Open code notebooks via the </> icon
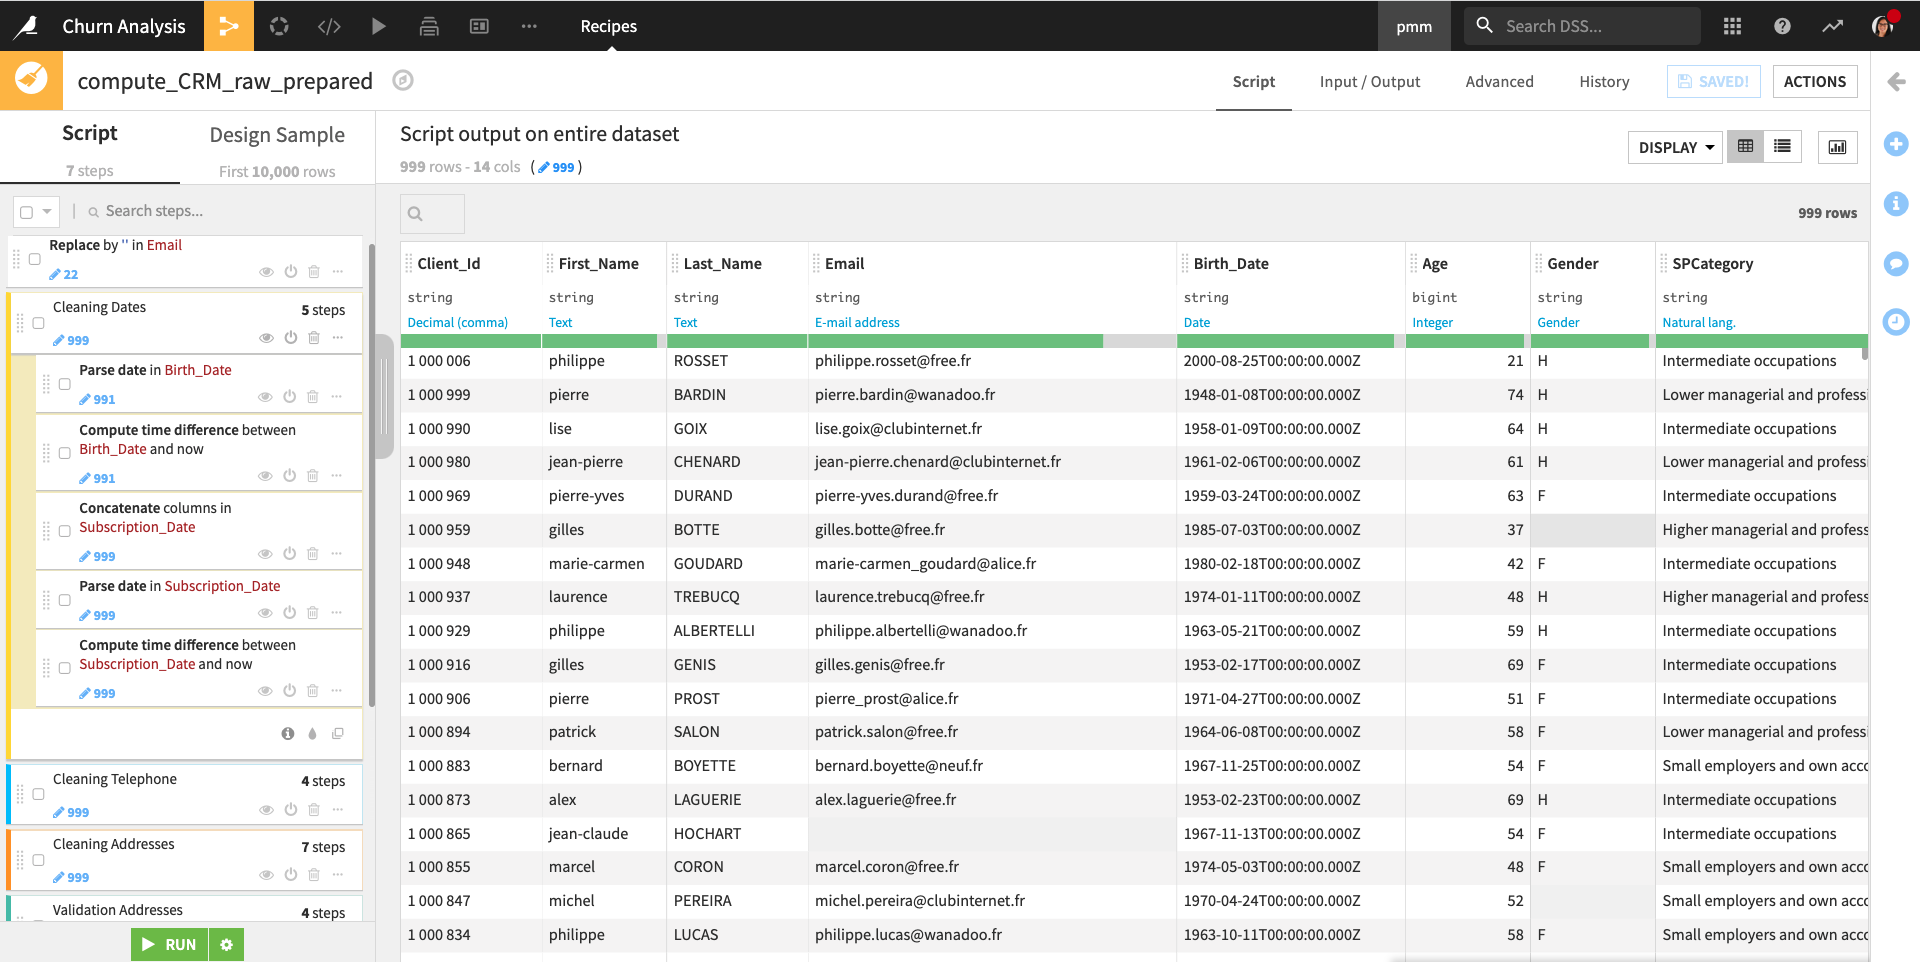This screenshot has height=962, width=1920. click(x=329, y=26)
